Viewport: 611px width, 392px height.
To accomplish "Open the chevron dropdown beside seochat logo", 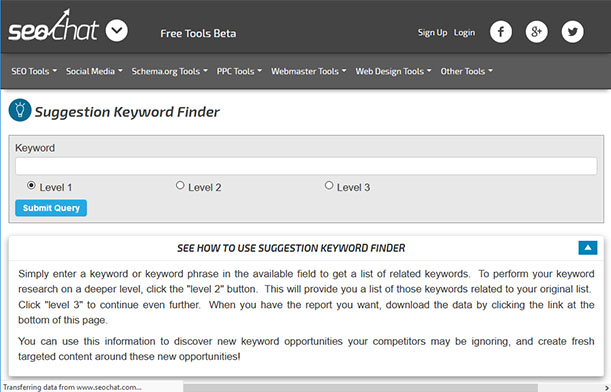I will pyautogui.click(x=117, y=30).
